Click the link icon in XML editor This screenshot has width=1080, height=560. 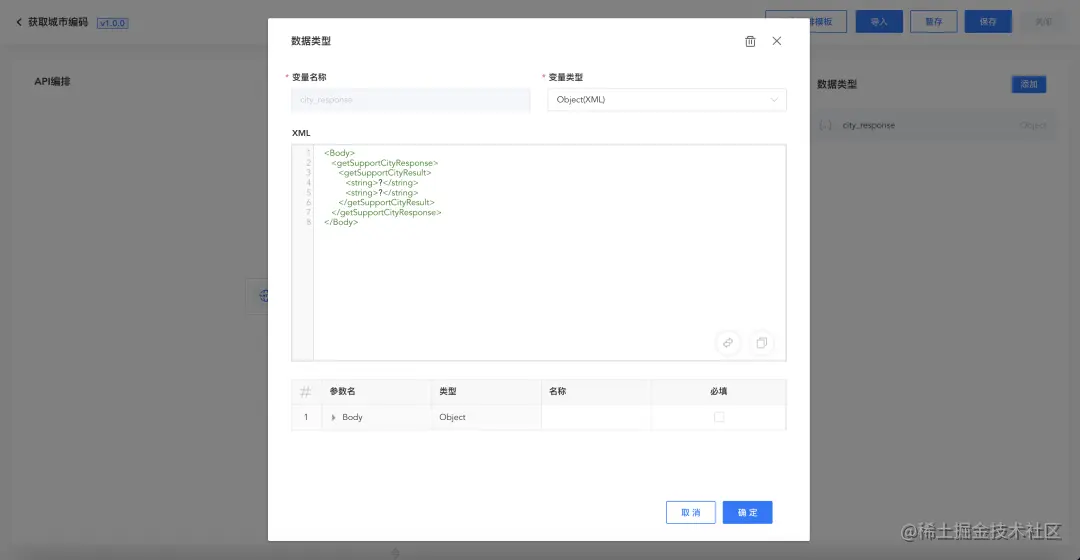727,343
